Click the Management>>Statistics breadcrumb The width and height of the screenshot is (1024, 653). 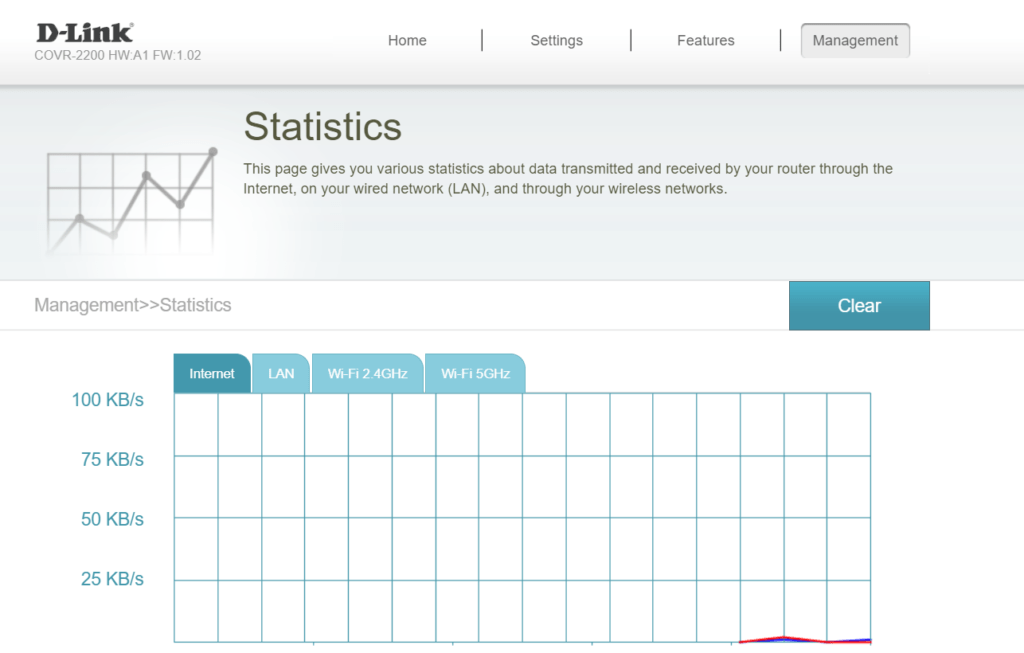pos(132,305)
